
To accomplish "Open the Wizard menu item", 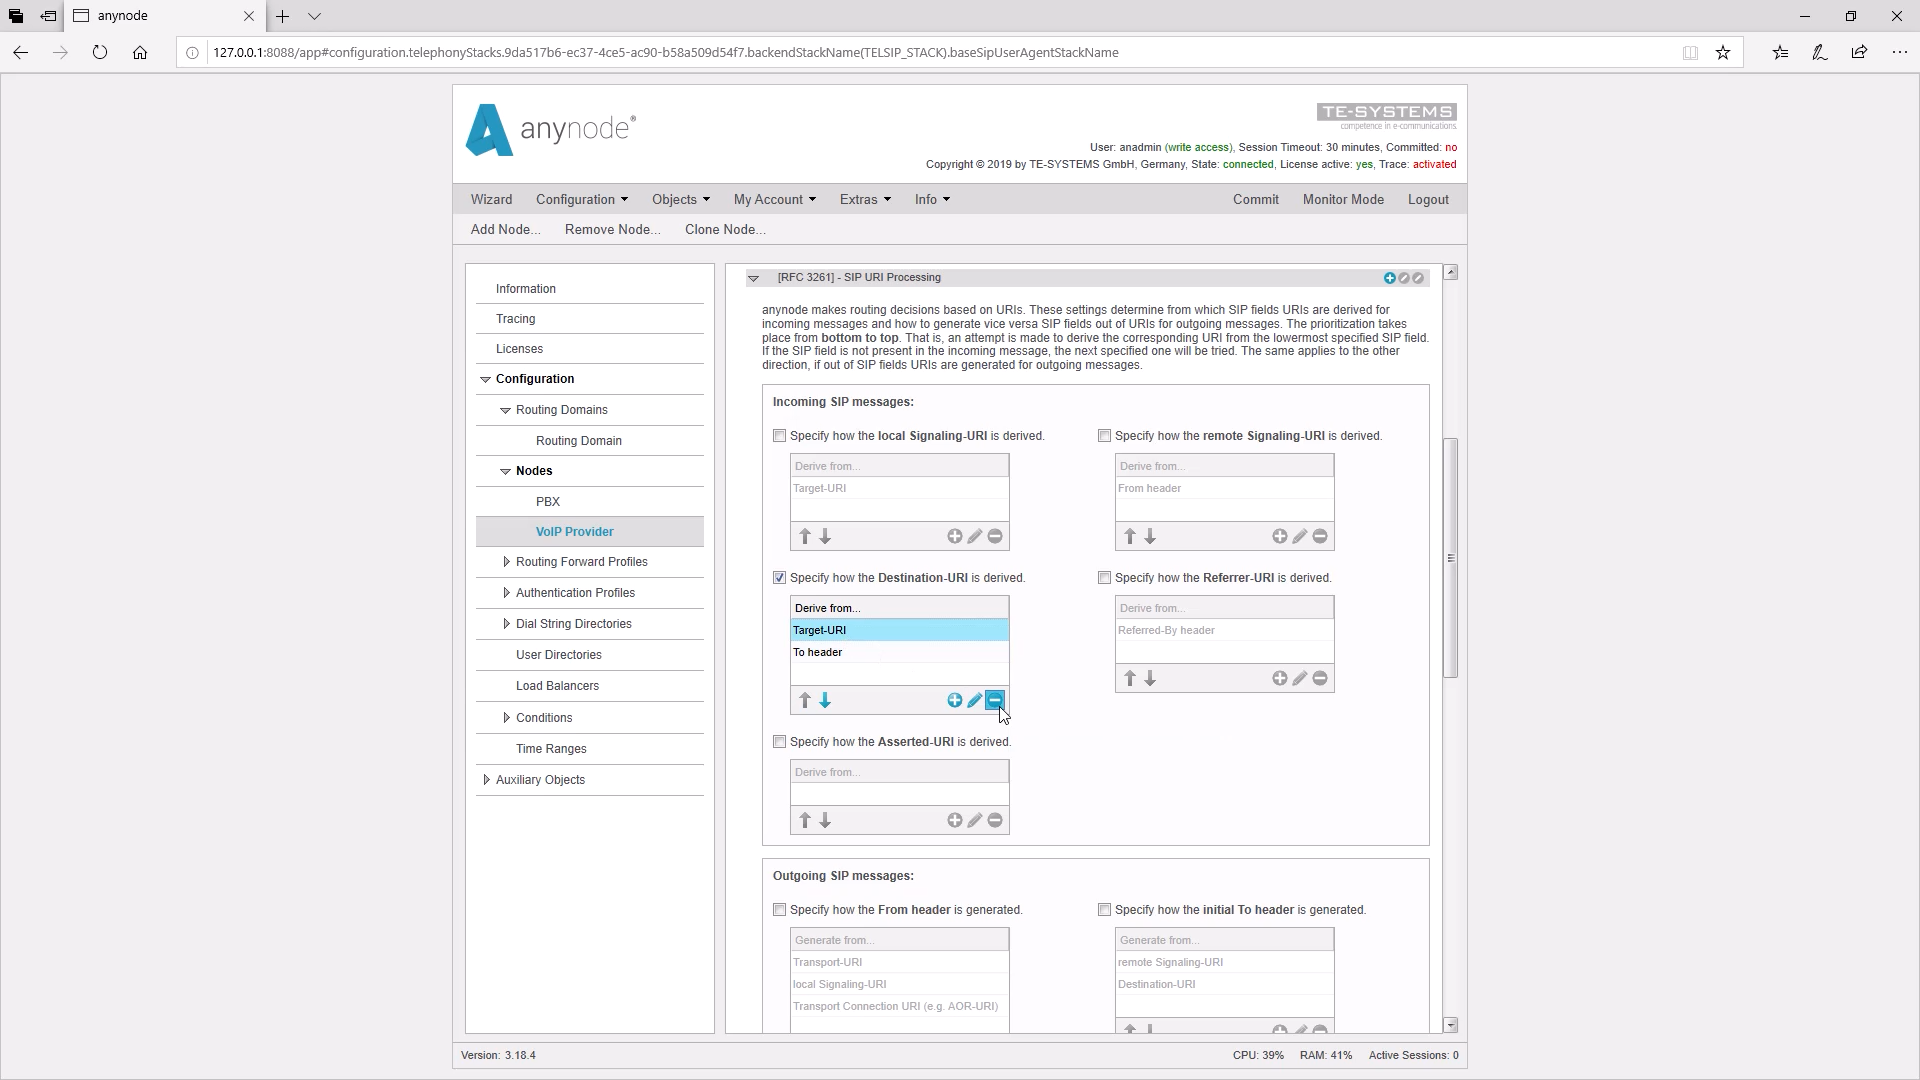I will (491, 200).
